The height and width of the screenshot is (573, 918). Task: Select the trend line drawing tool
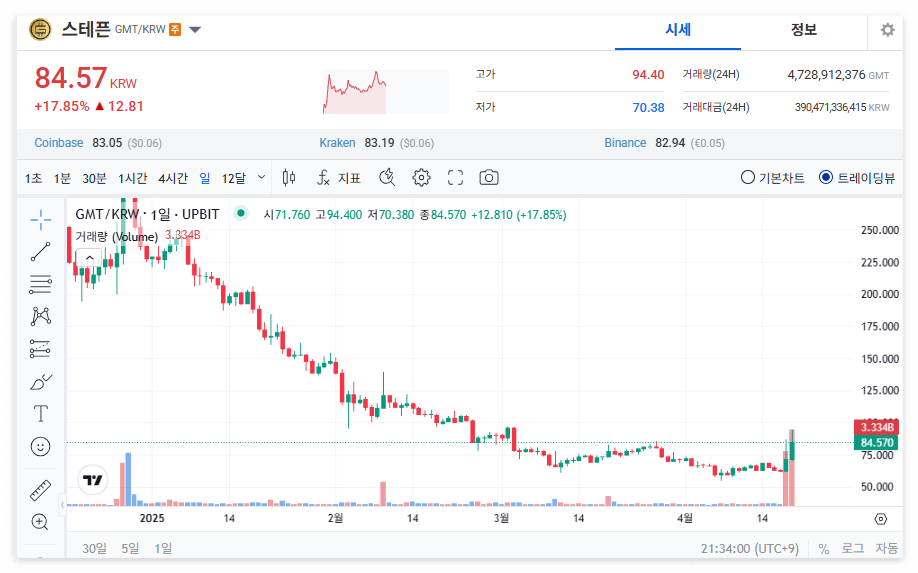pos(40,252)
